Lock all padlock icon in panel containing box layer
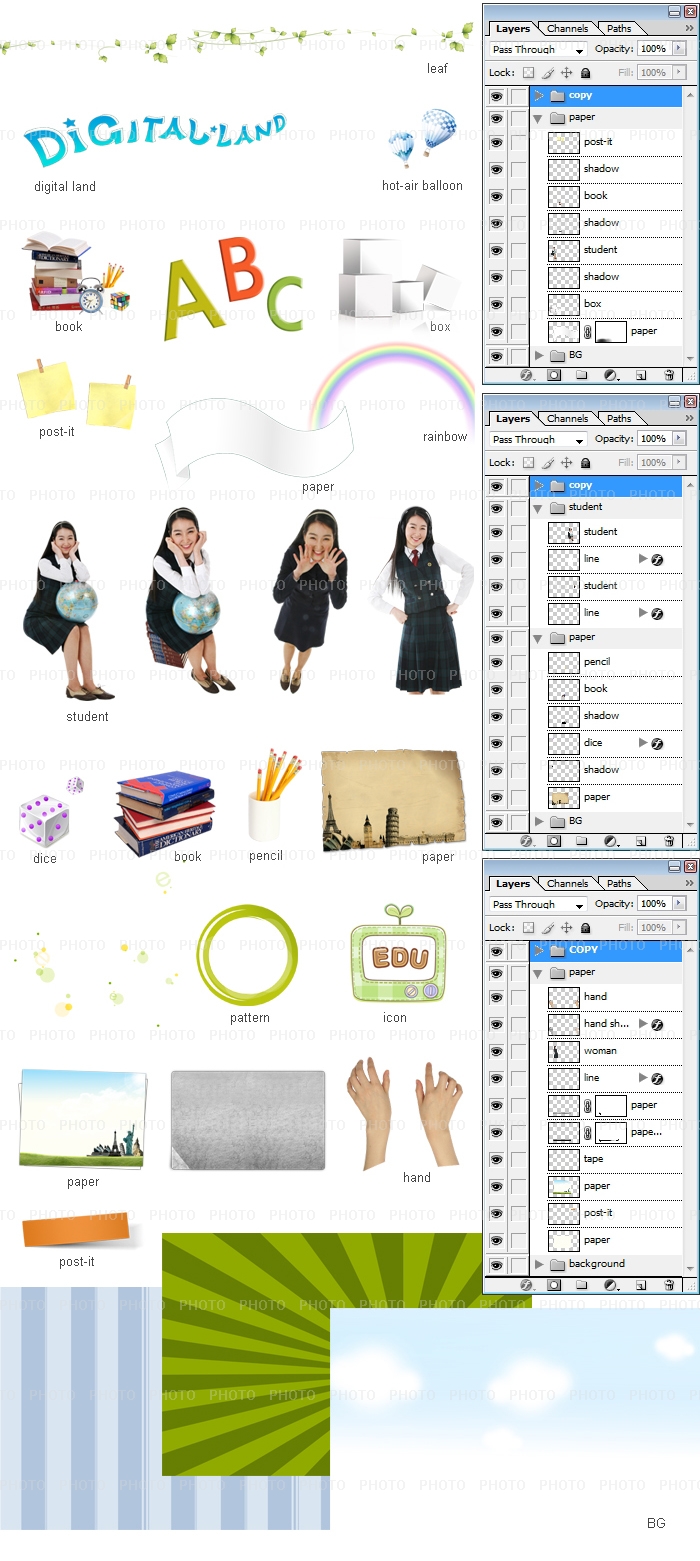This screenshot has height=1561, width=700. [x=586, y=73]
